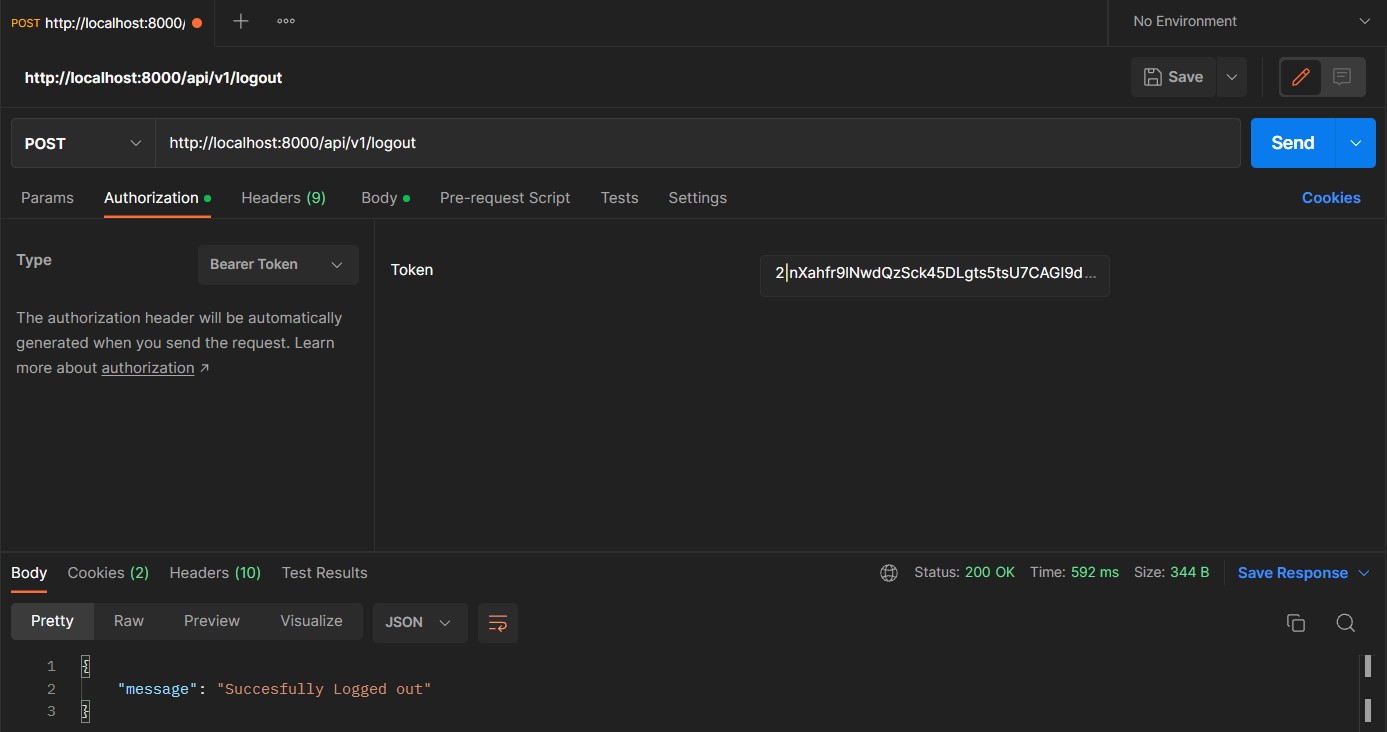Viewport: 1387px width, 732px height.
Task: Switch to the Headers (9) tab
Action: tap(283, 197)
